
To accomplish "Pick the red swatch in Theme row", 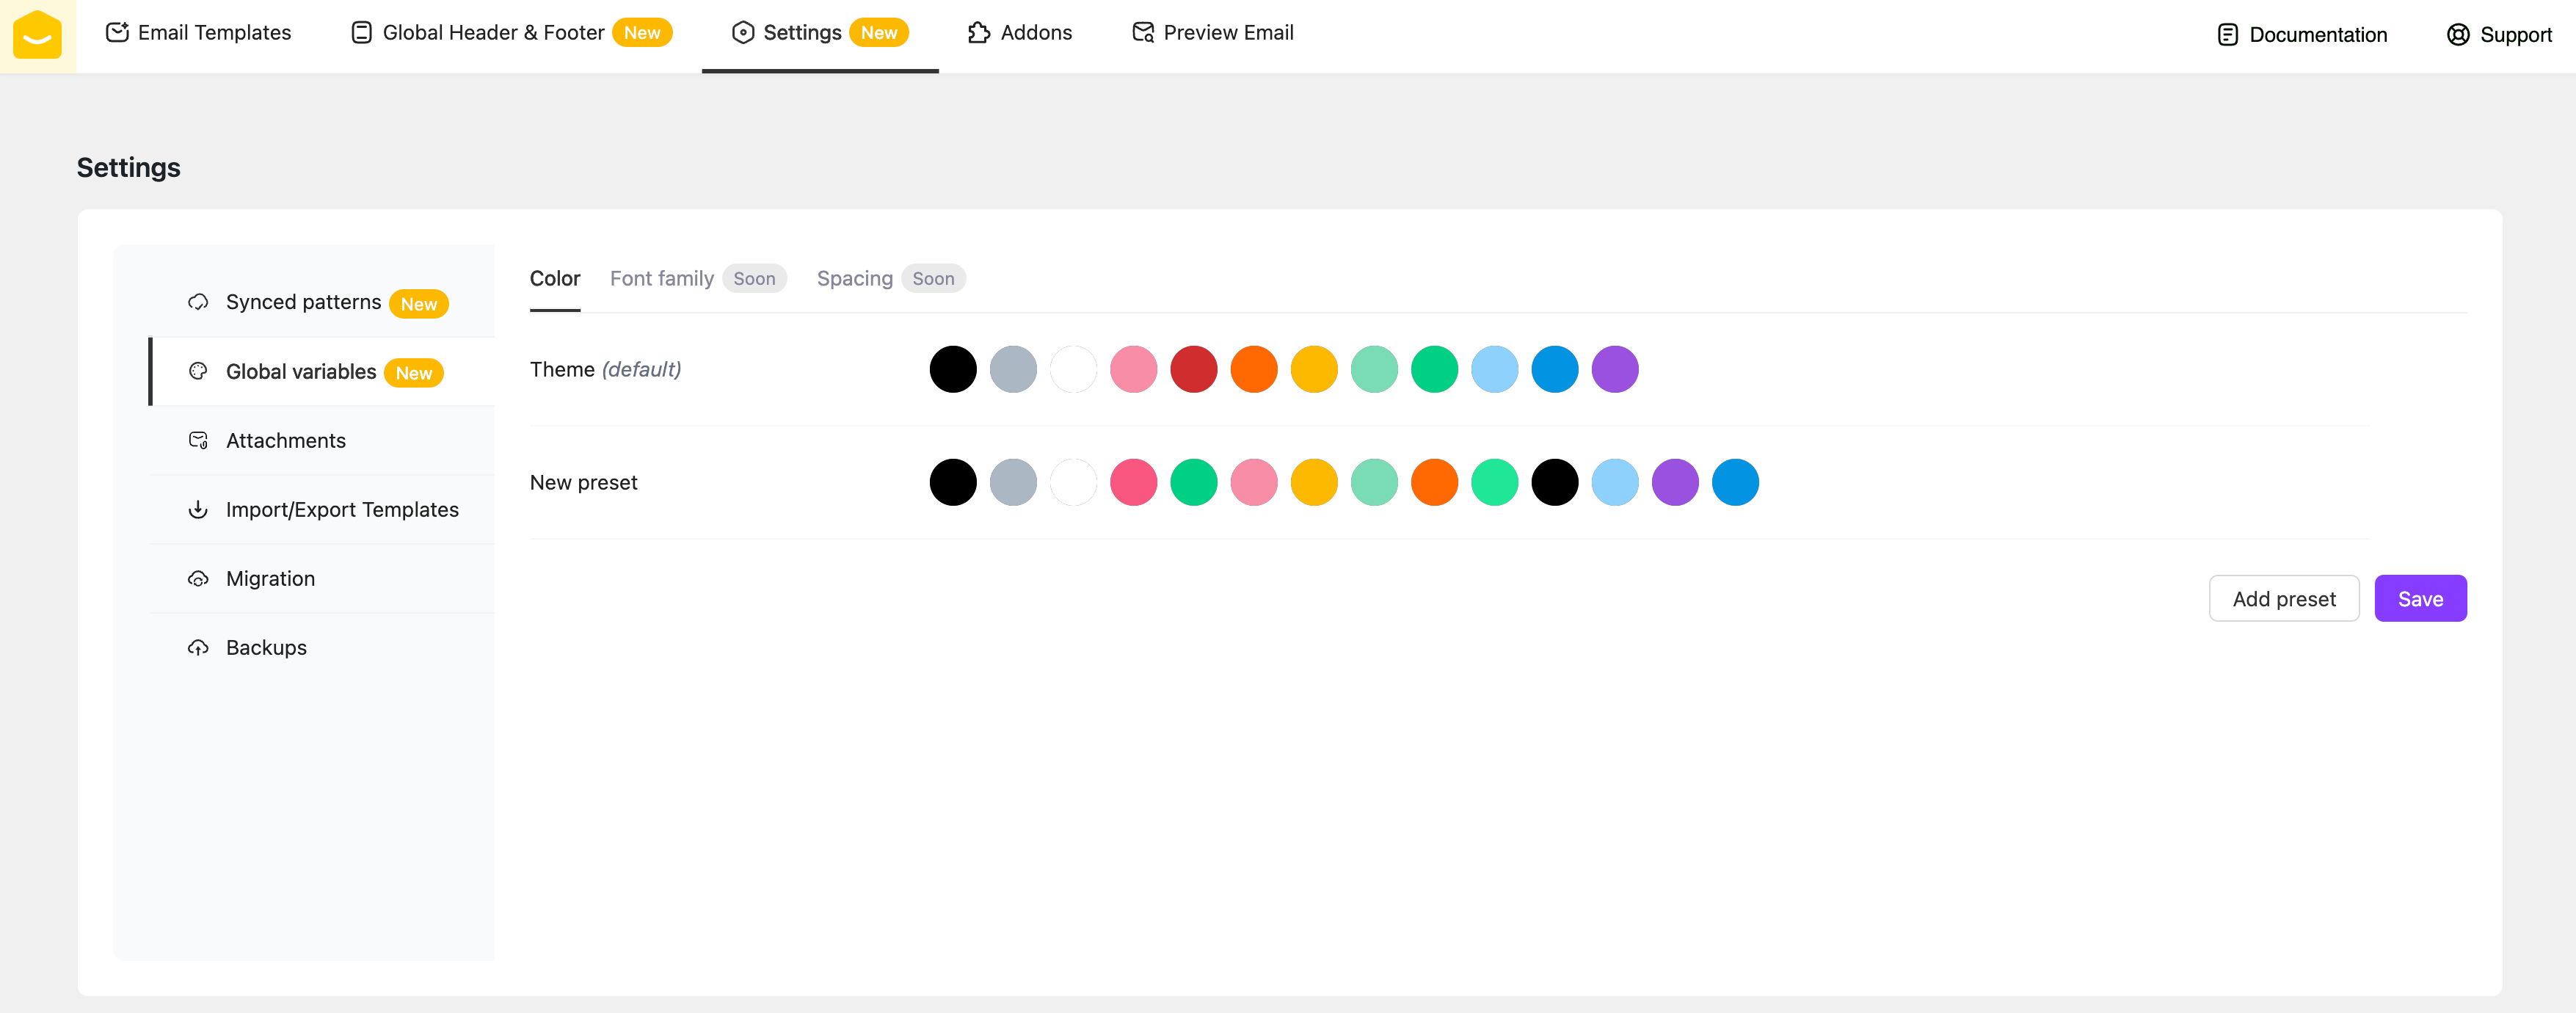I will coord(1193,370).
